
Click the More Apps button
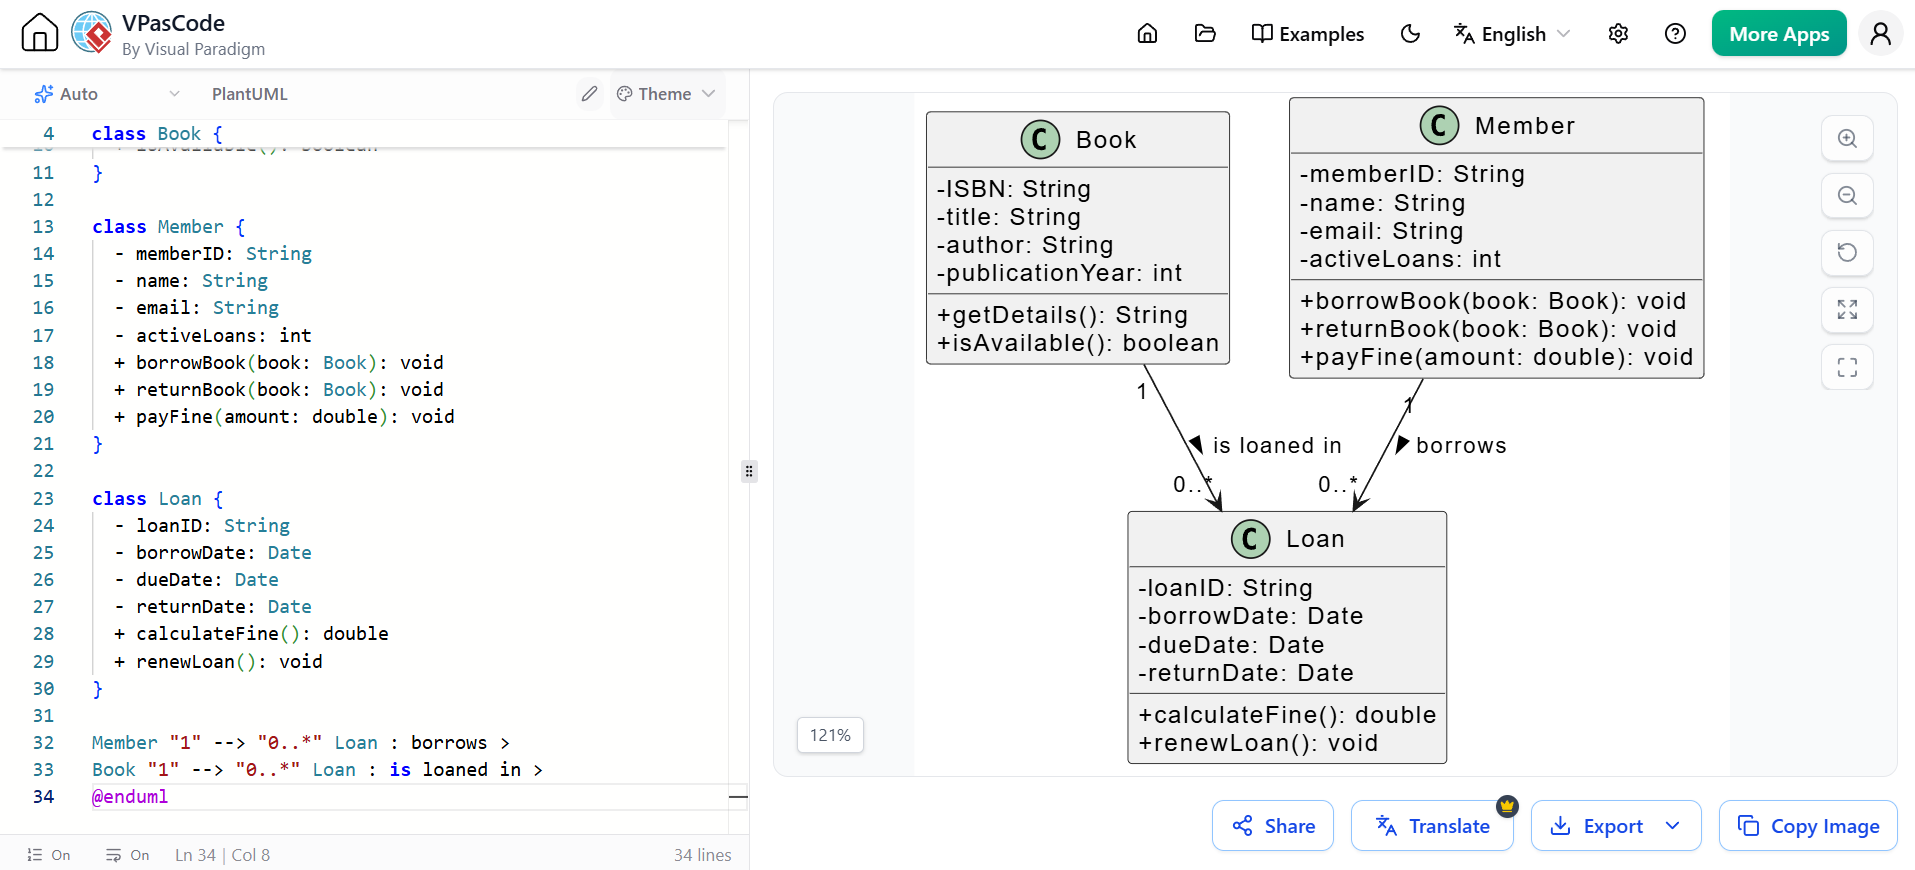click(x=1779, y=34)
